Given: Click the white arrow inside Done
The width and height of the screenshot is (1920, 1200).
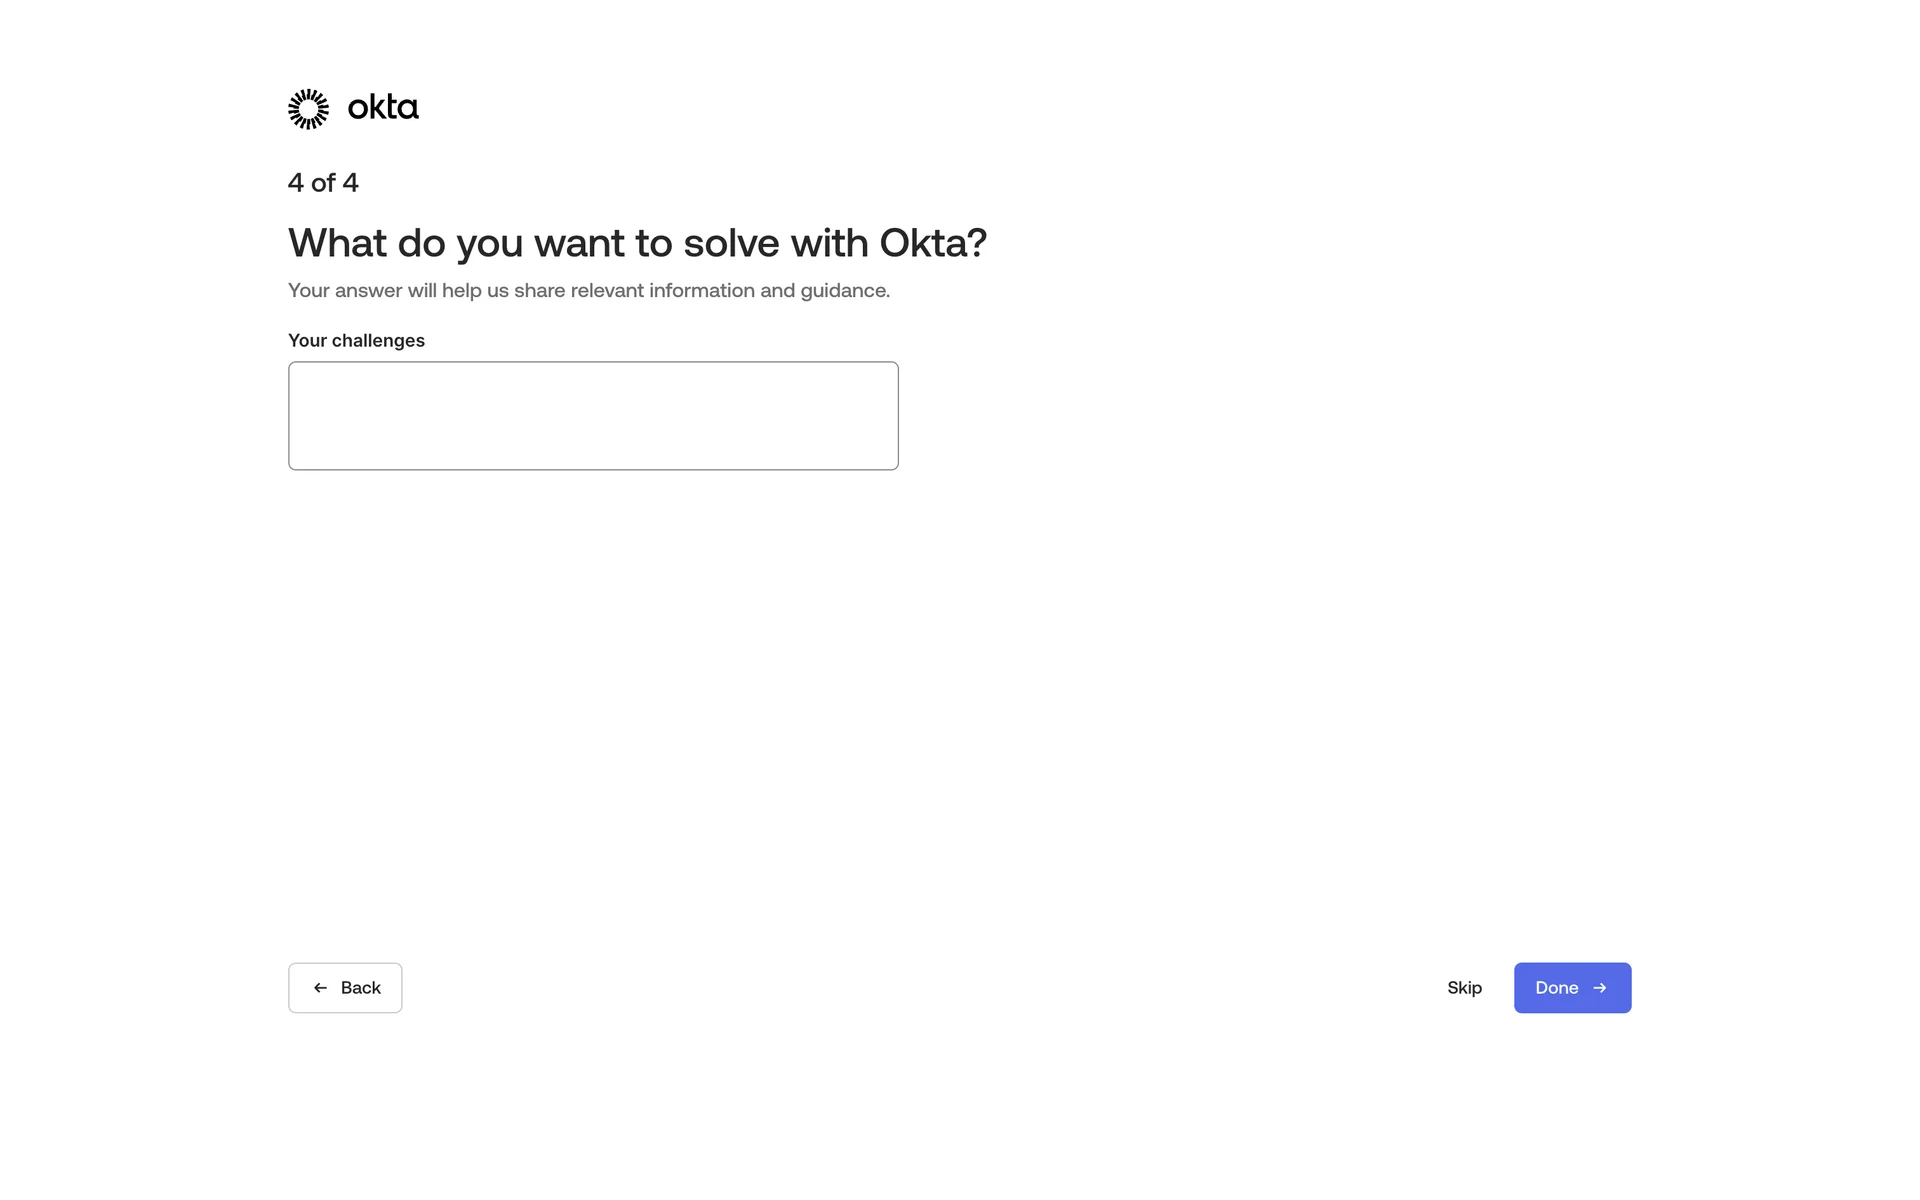Looking at the screenshot, I should pyautogui.click(x=1600, y=988).
